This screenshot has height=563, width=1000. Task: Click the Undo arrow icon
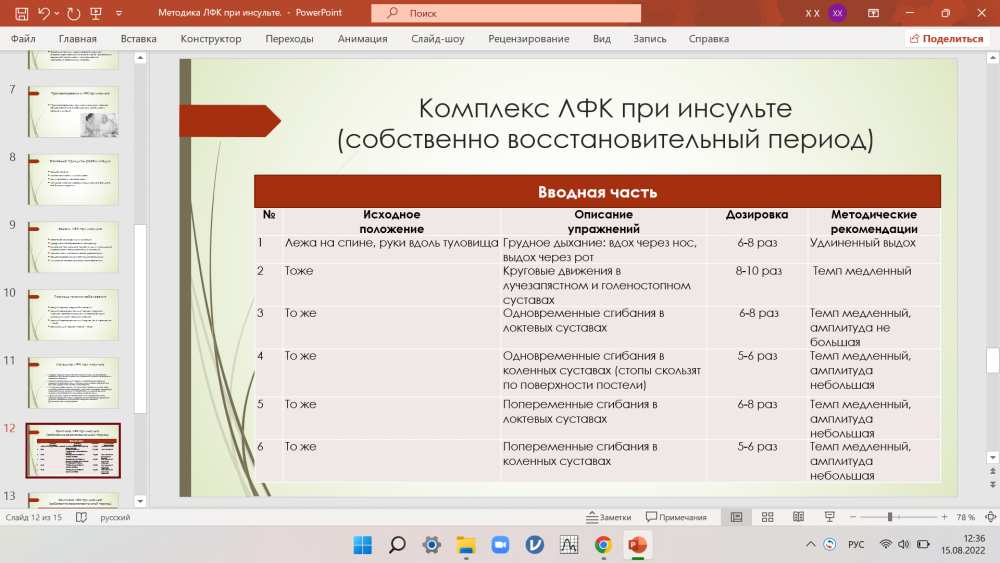pos(44,13)
